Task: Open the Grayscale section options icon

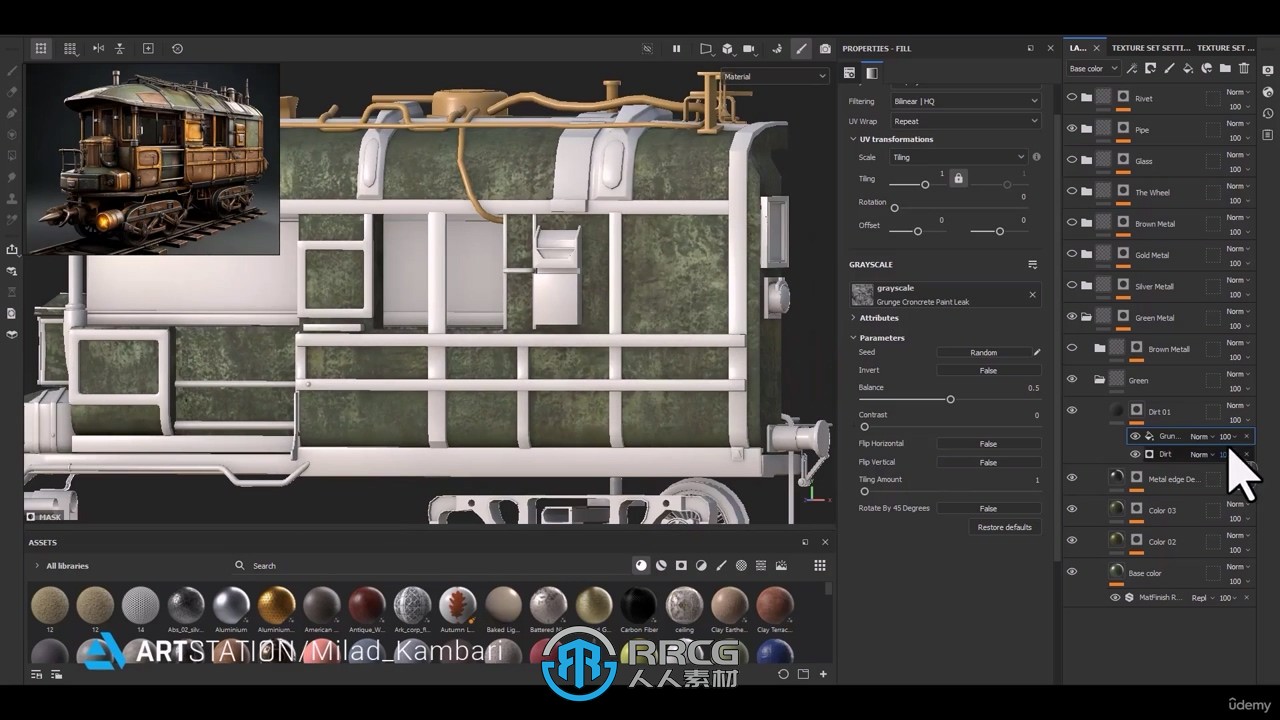Action: click(x=1032, y=265)
